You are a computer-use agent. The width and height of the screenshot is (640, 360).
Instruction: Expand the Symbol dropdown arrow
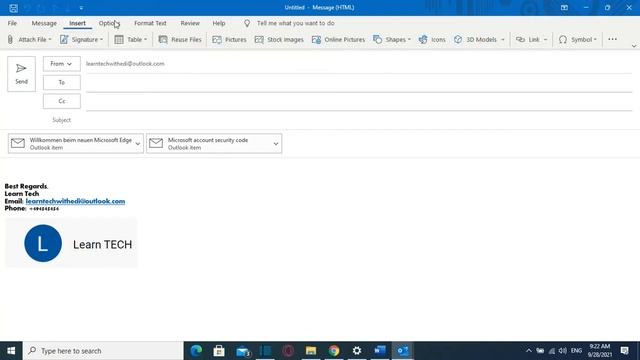(595, 40)
